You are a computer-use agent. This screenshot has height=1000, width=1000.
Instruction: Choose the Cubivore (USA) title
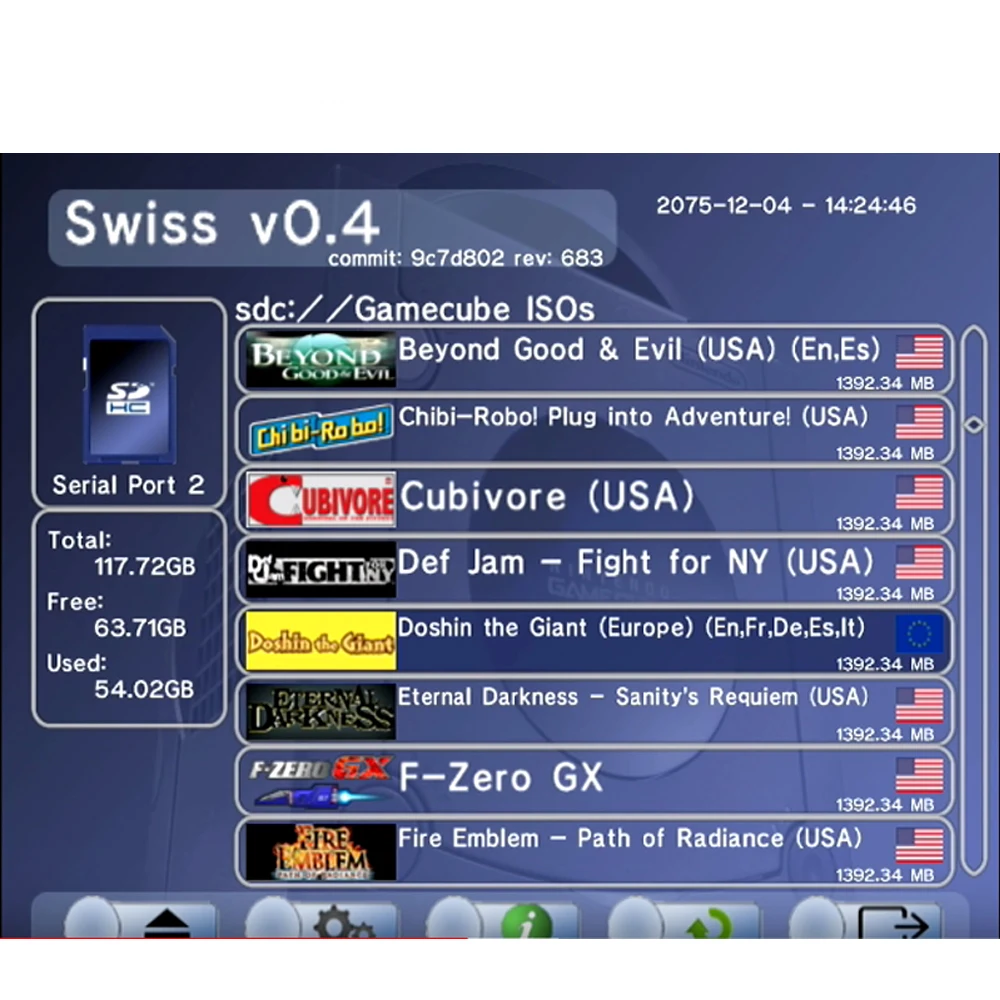click(547, 496)
